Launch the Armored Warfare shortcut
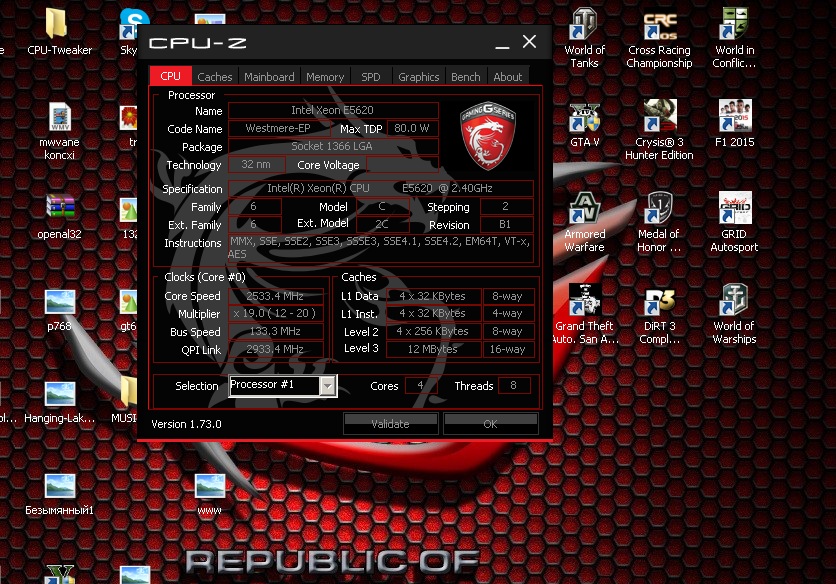836x584 pixels. click(x=584, y=210)
